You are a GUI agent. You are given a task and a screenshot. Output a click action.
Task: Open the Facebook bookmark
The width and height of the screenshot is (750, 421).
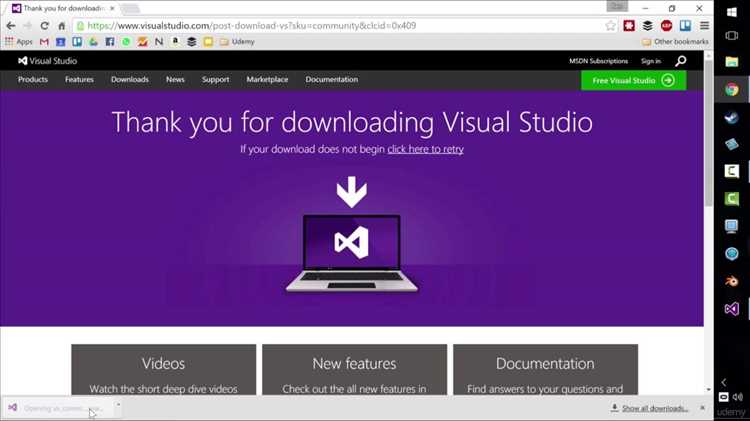[x=110, y=42]
